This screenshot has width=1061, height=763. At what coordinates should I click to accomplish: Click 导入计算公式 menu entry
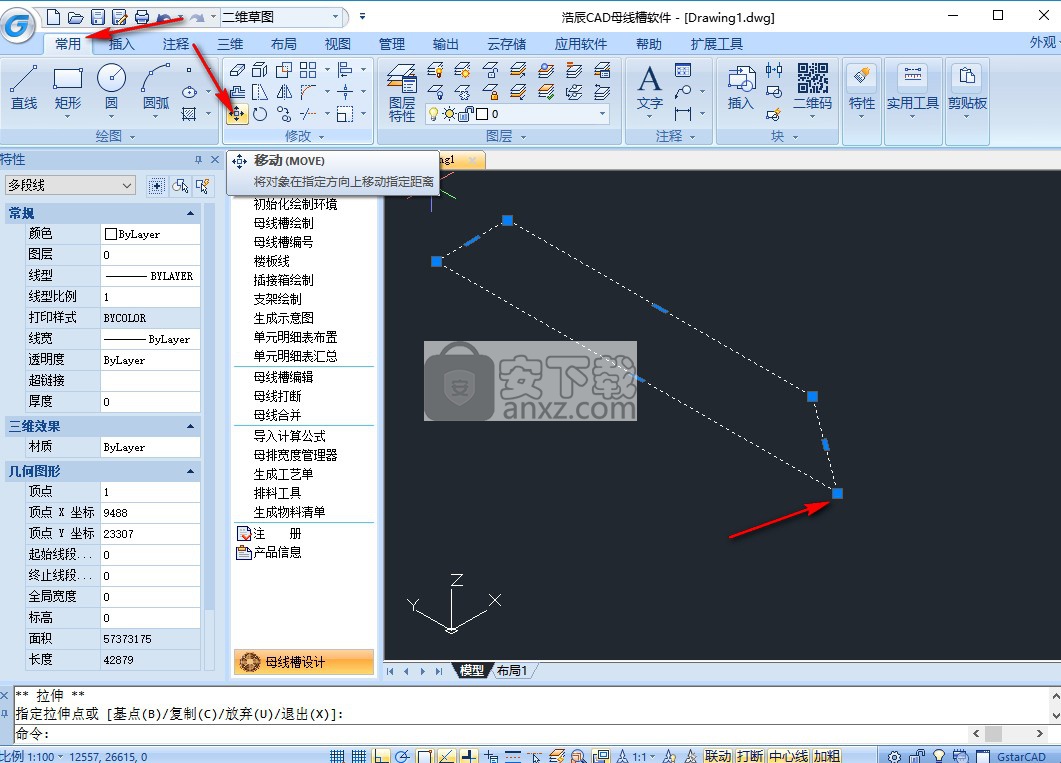(290, 436)
